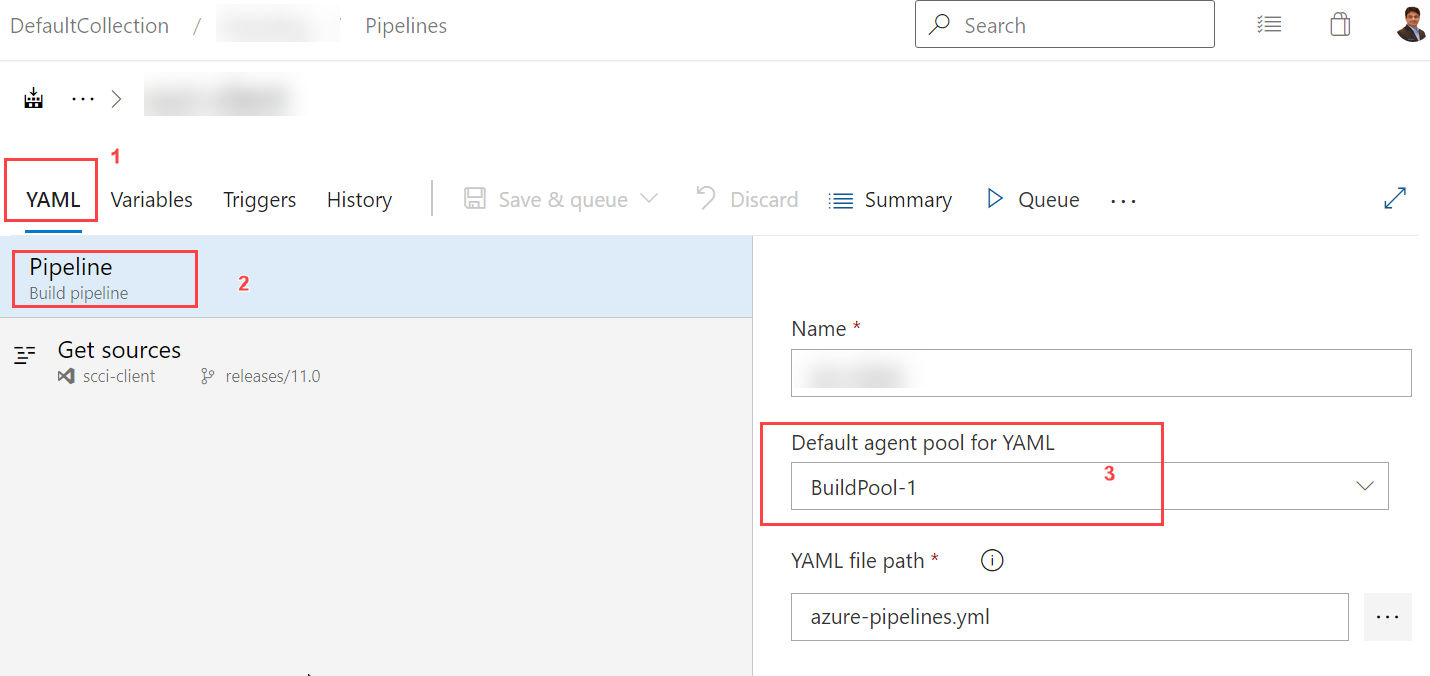Click the YAML file path info icon

992,561
